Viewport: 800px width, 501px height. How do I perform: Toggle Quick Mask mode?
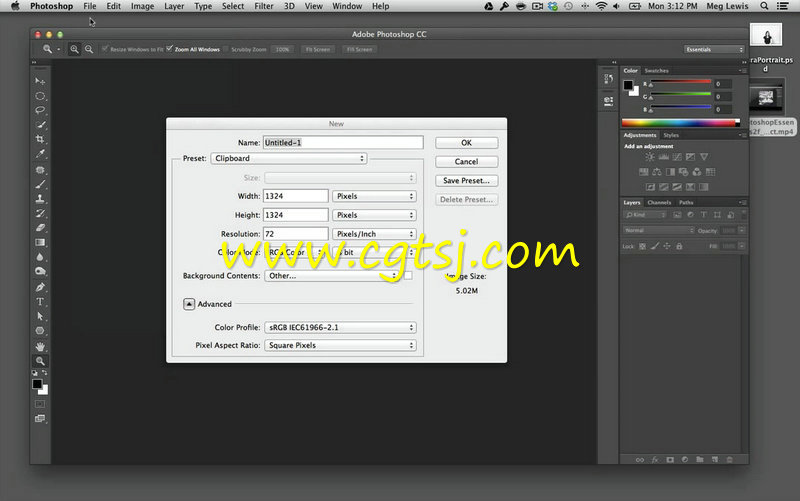(x=40, y=404)
